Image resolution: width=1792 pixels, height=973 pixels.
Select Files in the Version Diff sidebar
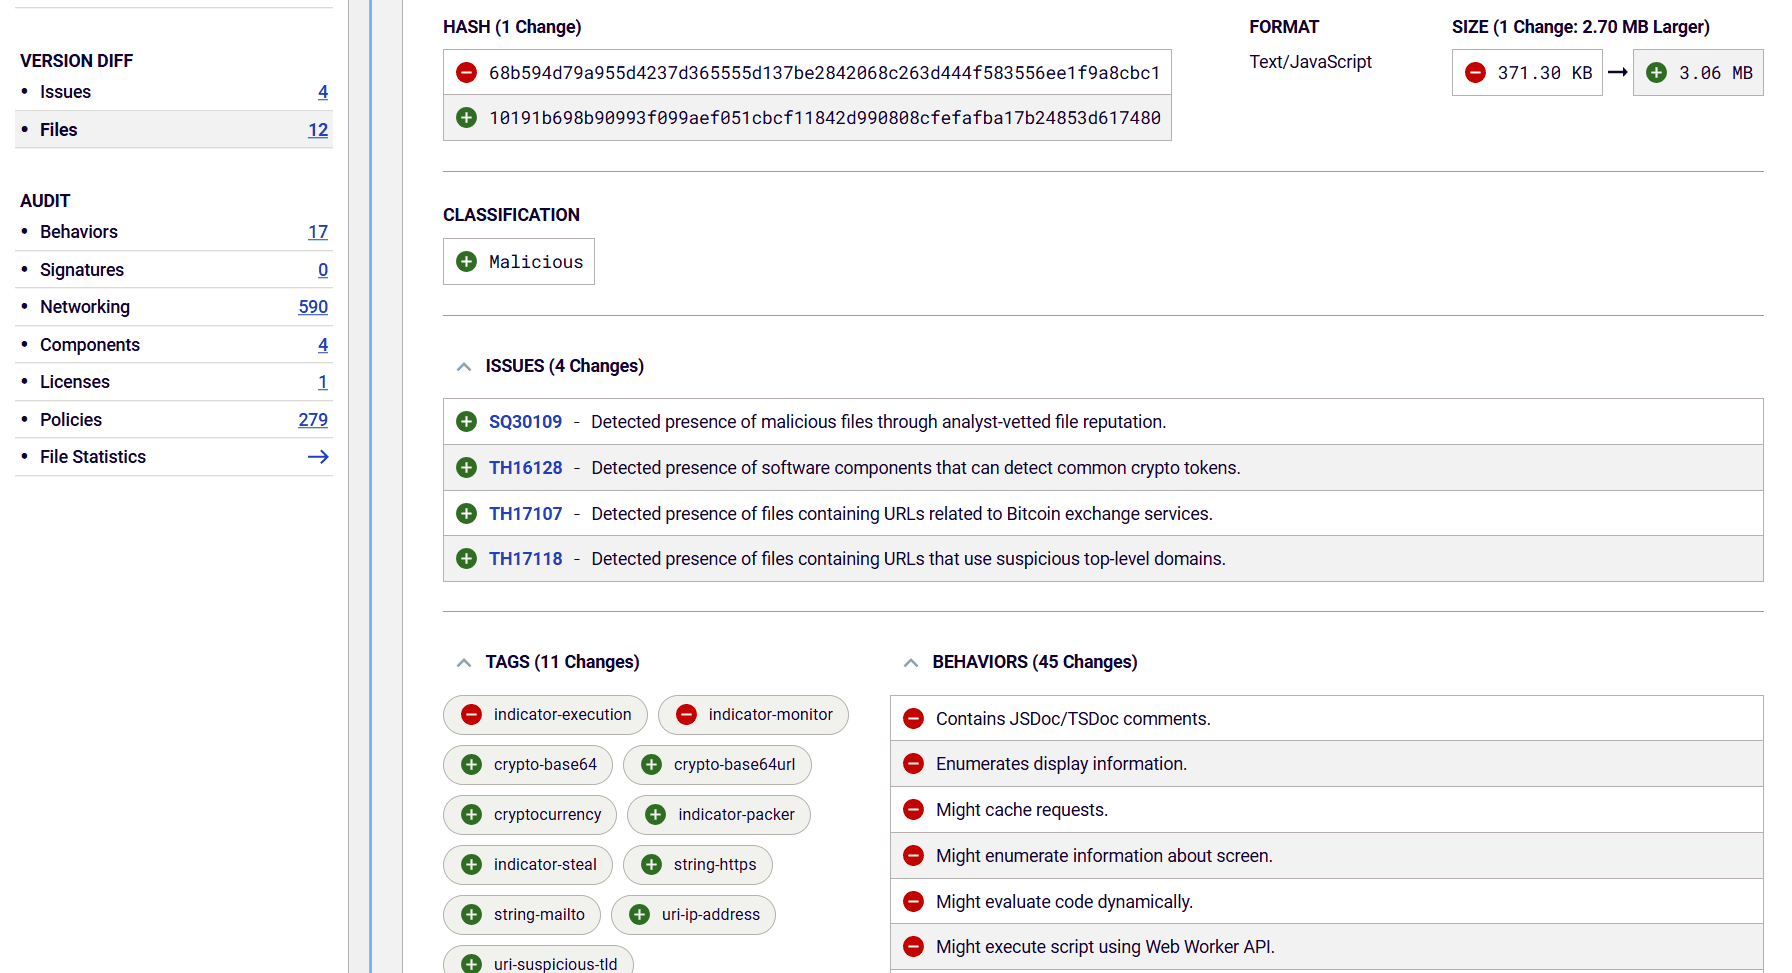59,130
